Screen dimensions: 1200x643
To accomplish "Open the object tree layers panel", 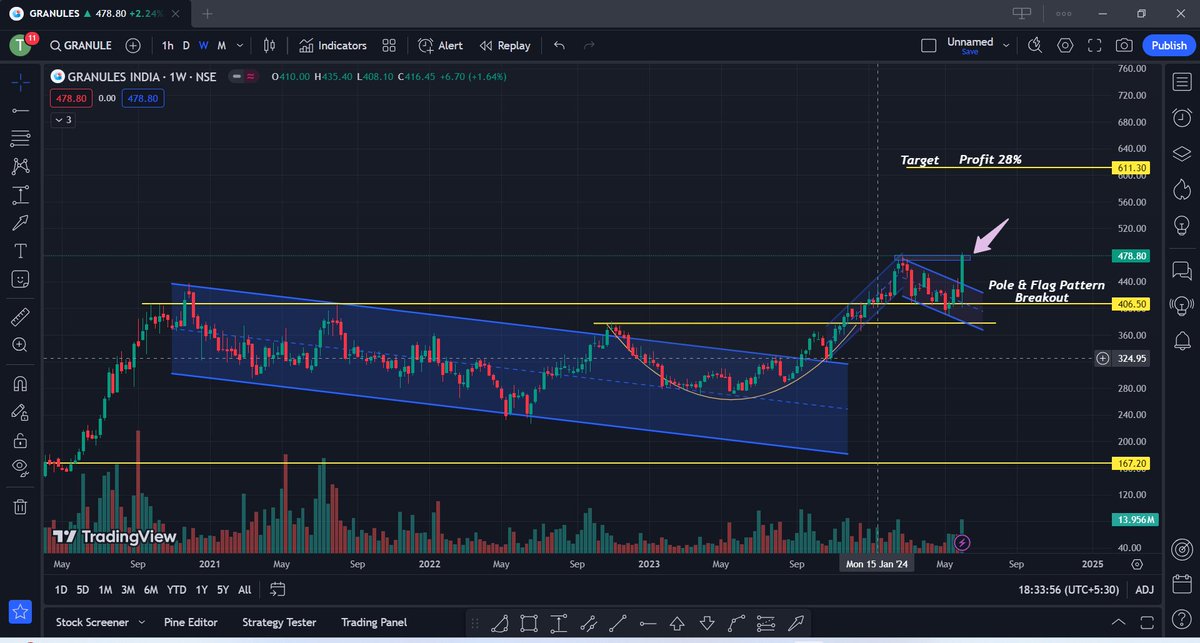I will [x=1182, y=153].
